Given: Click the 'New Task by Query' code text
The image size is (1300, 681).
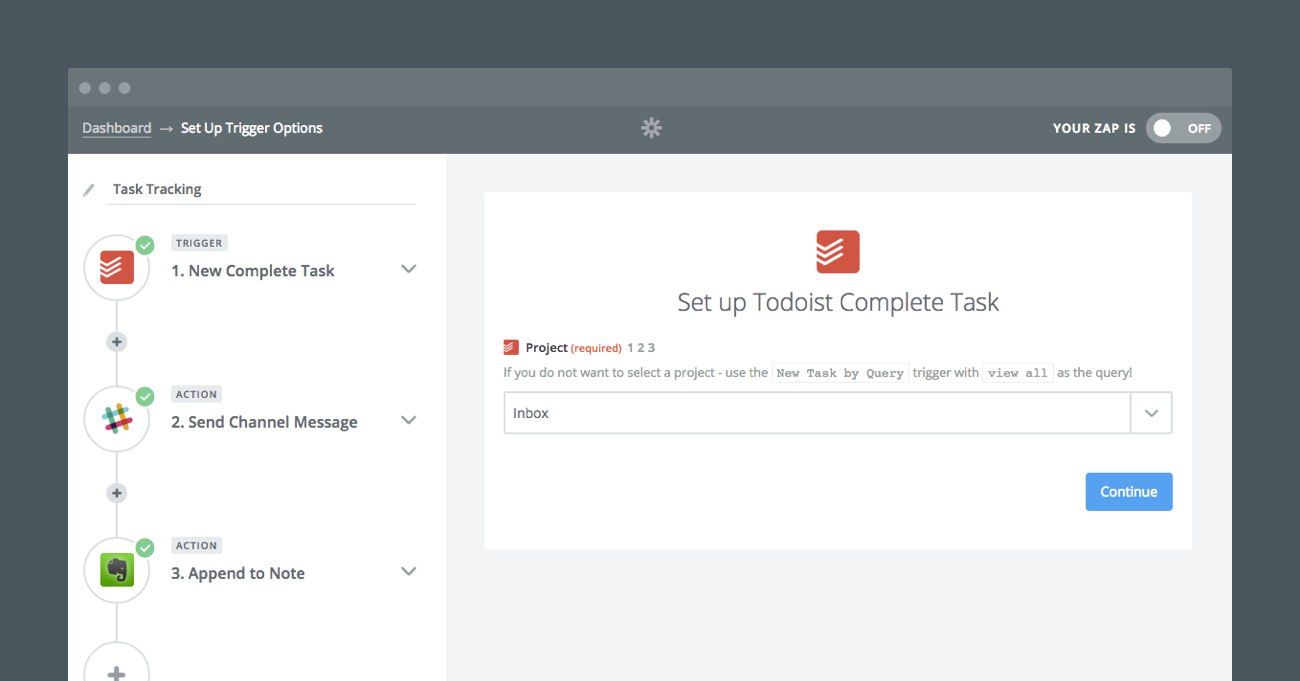Looking at the screenshot, I should pyautogui.click(x=840, y=373).
